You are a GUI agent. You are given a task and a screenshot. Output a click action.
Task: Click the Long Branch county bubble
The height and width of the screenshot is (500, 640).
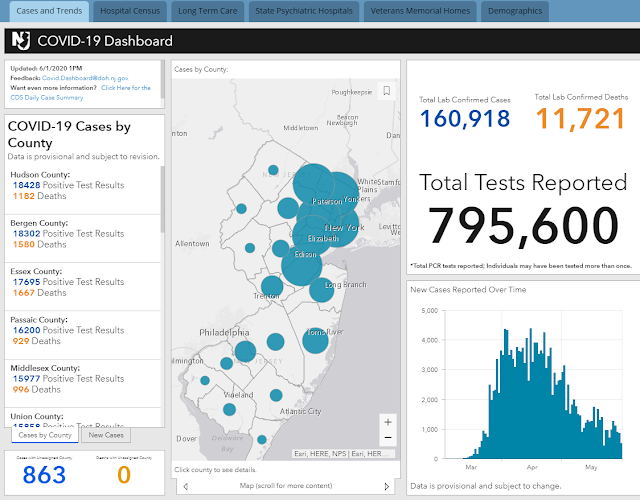(322, 290)
